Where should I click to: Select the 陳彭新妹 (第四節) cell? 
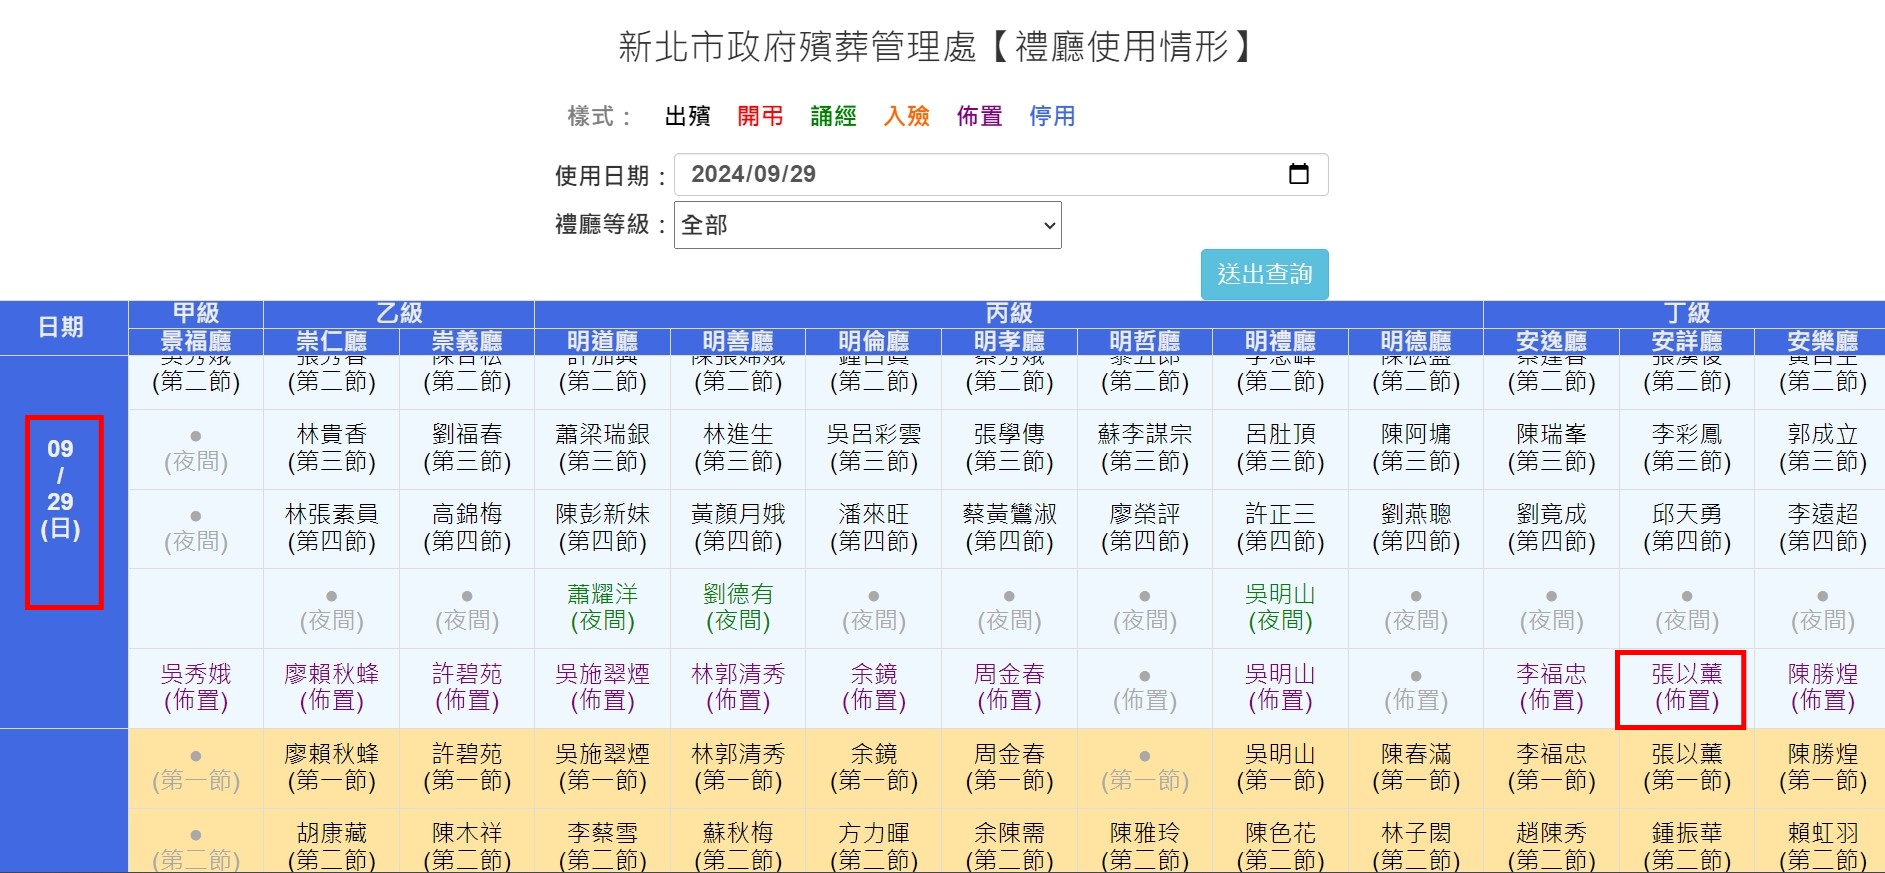click(x=602, y=529)
